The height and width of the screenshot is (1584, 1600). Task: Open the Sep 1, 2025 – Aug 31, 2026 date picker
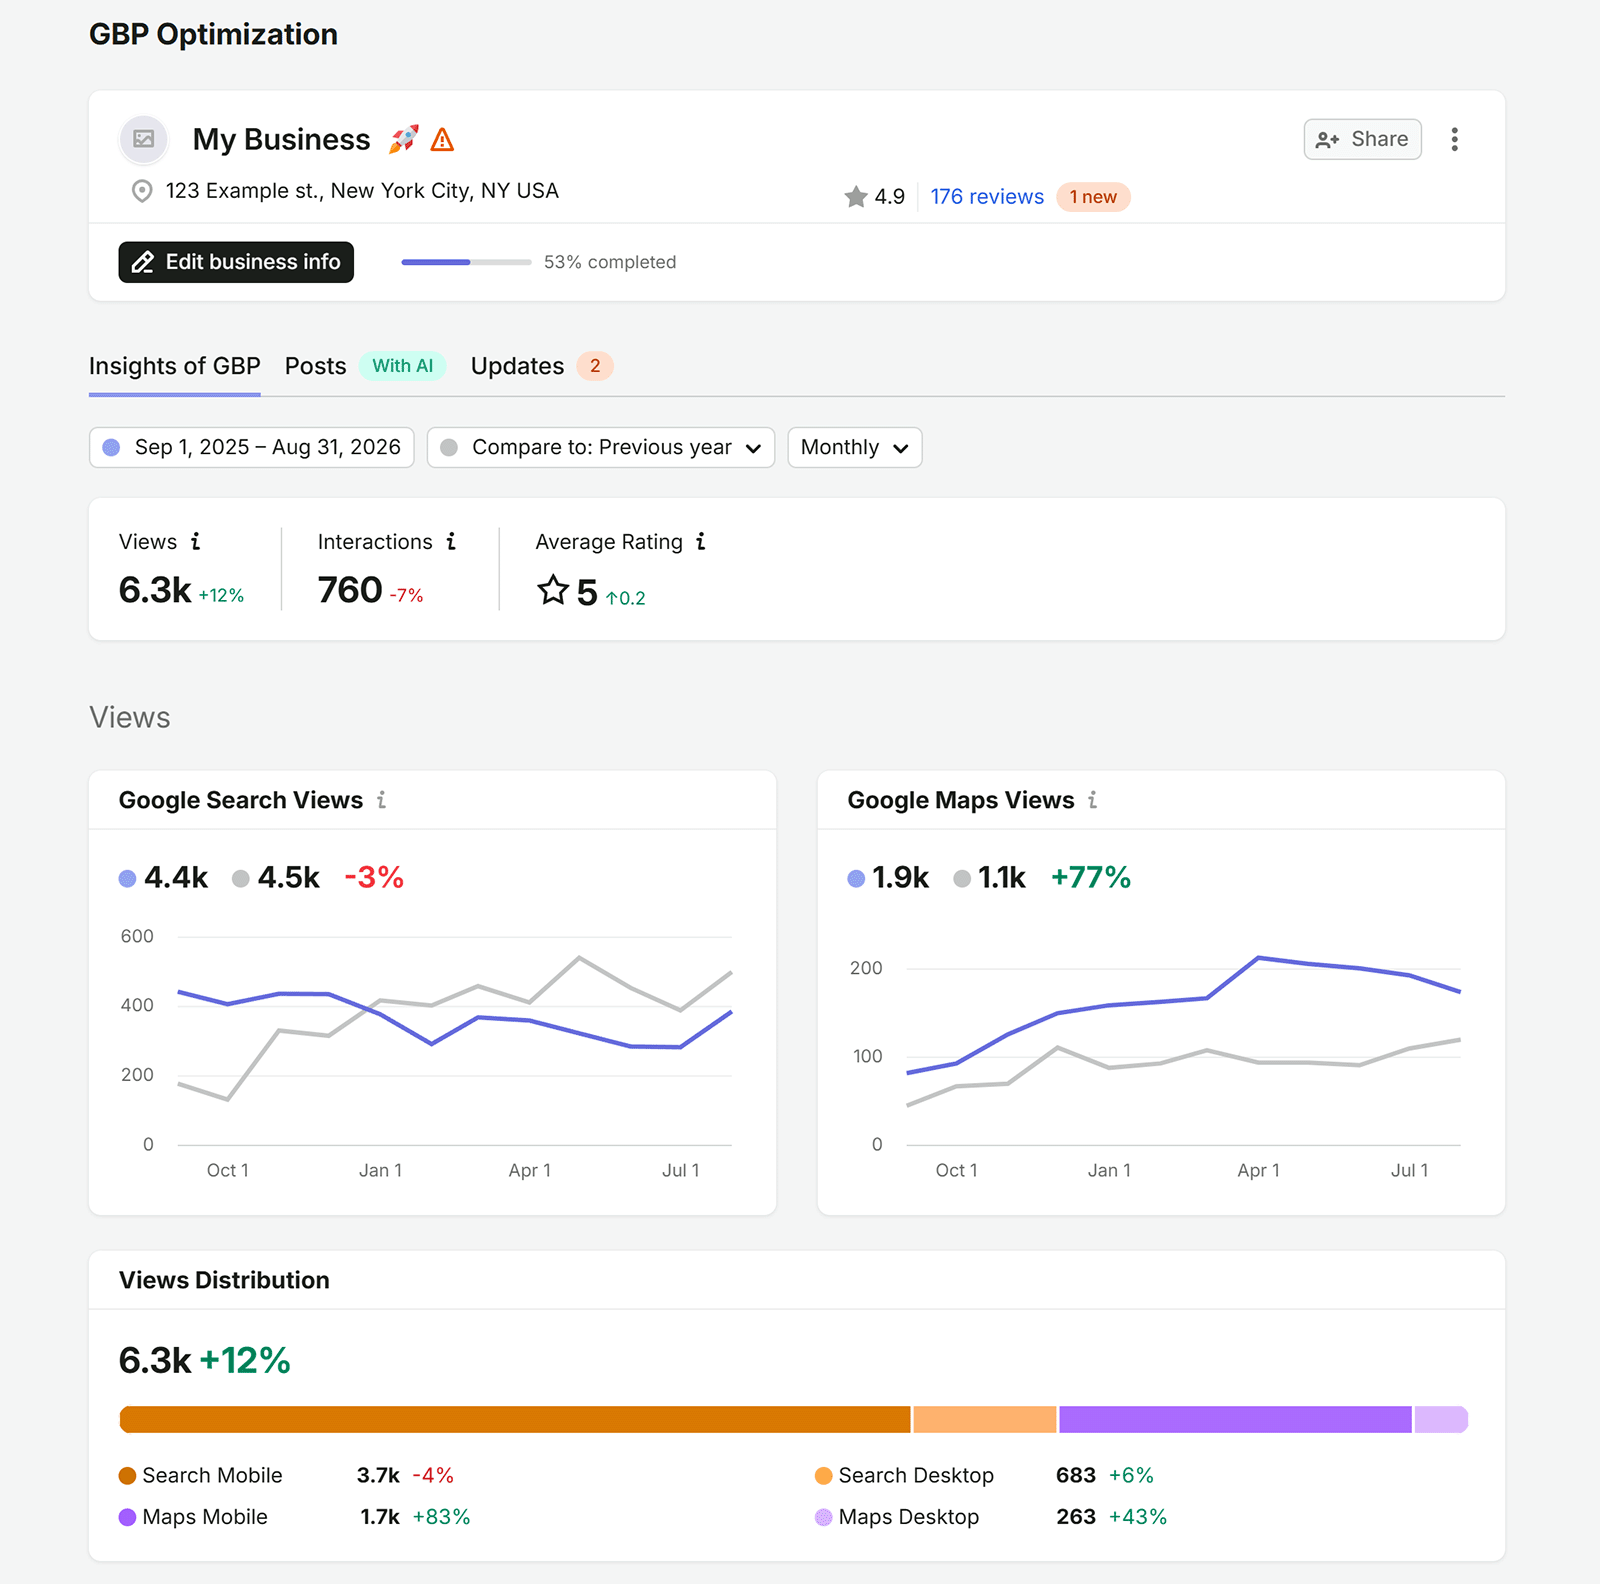[x=252, y=447]
